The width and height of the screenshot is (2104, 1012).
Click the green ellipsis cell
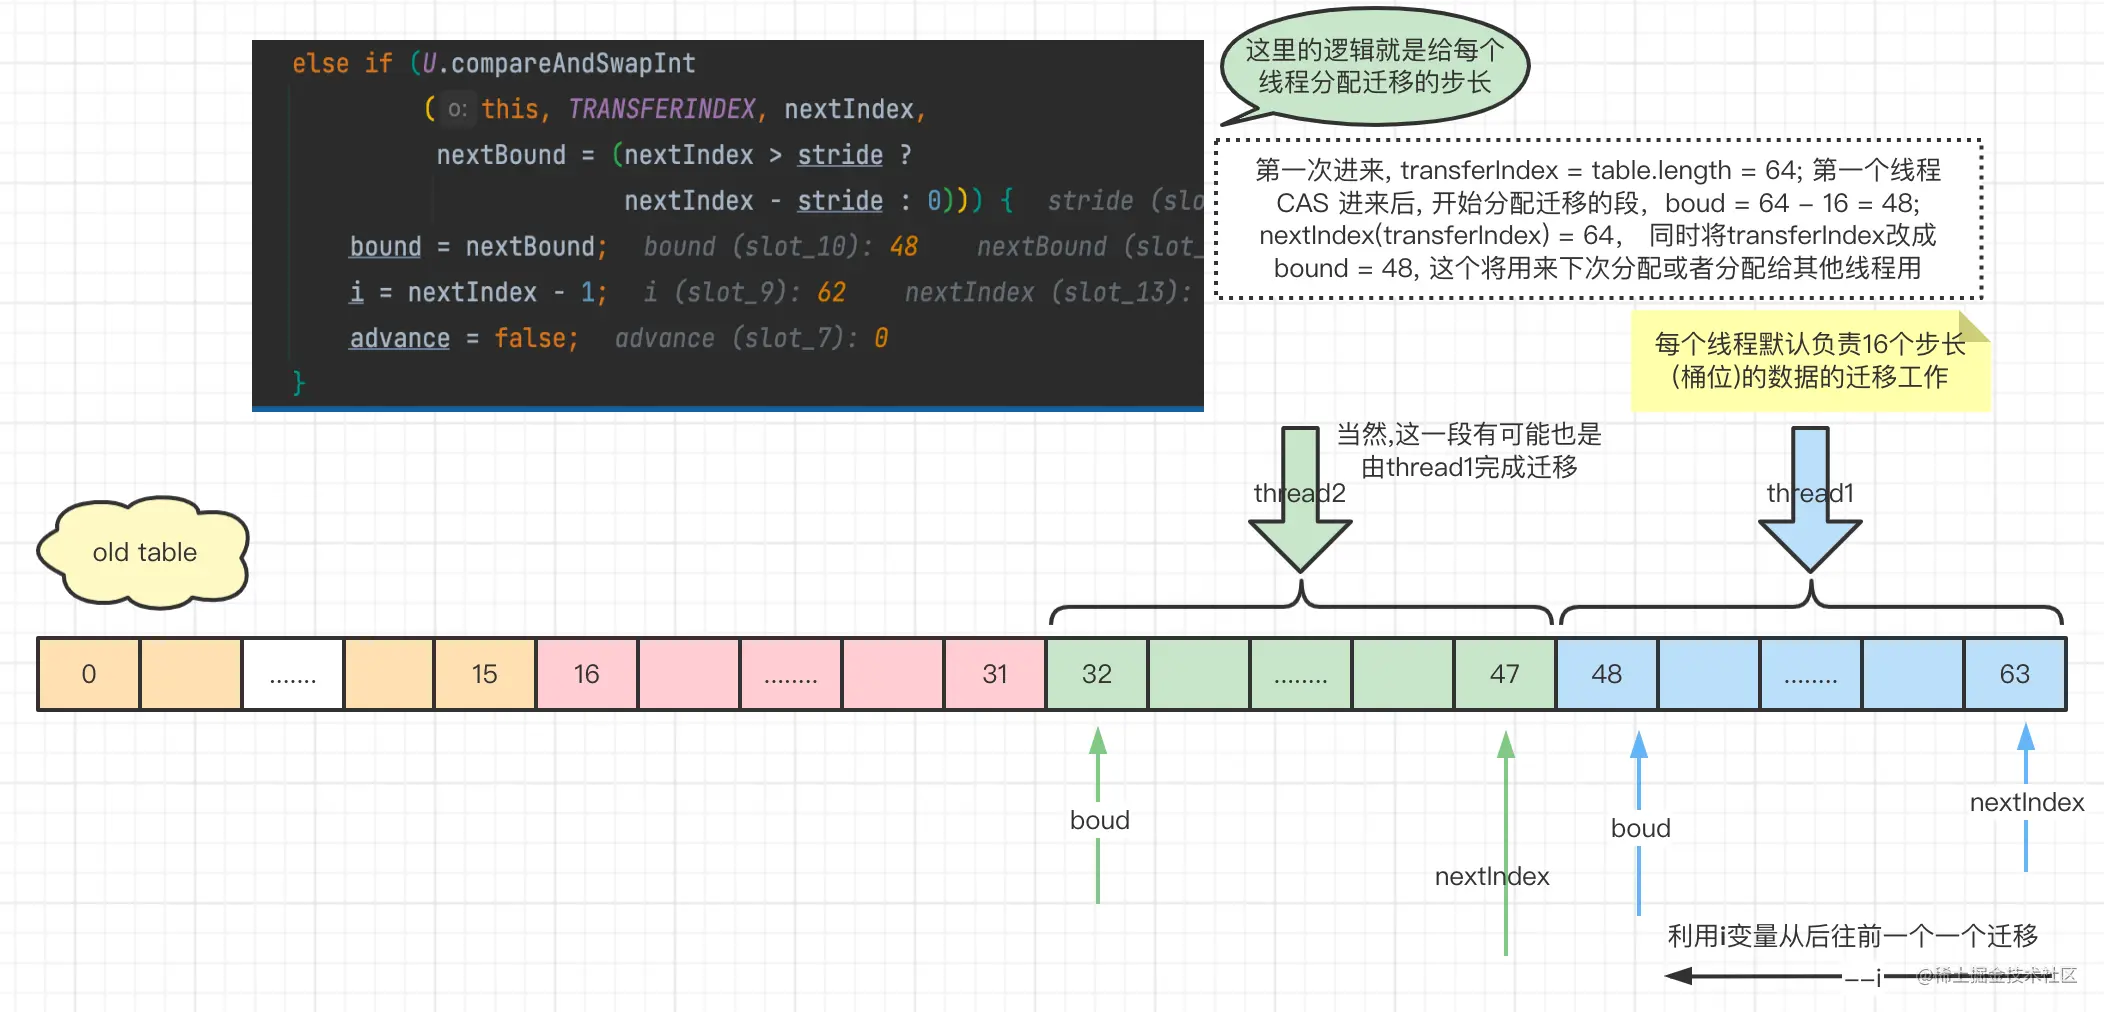pyautogui.click(x=1301, y=674)
